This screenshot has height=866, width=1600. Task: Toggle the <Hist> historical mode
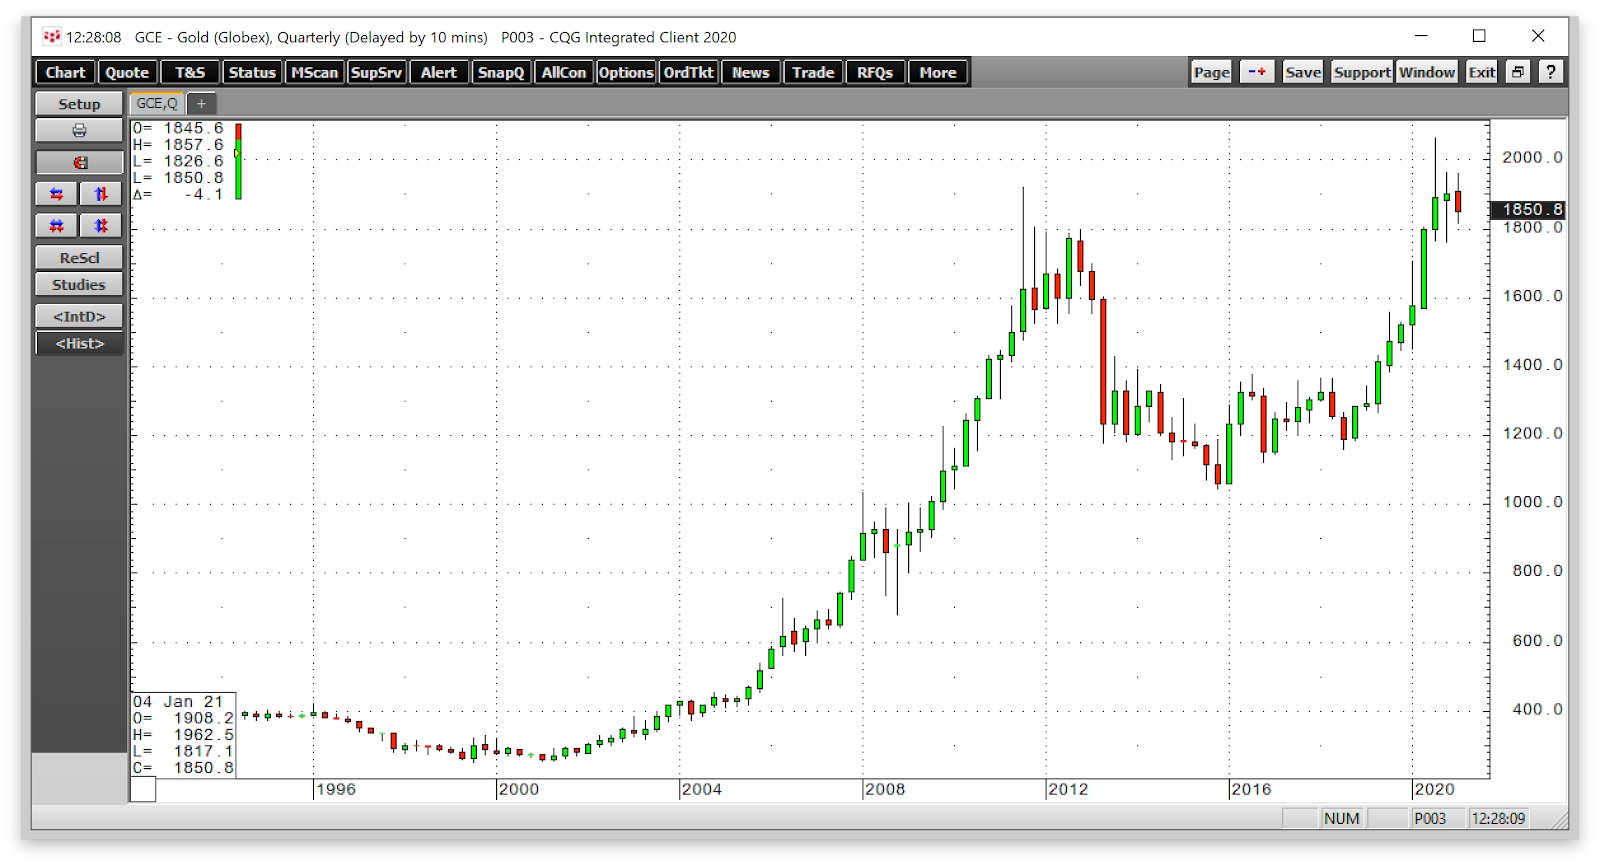click(79, 343)
